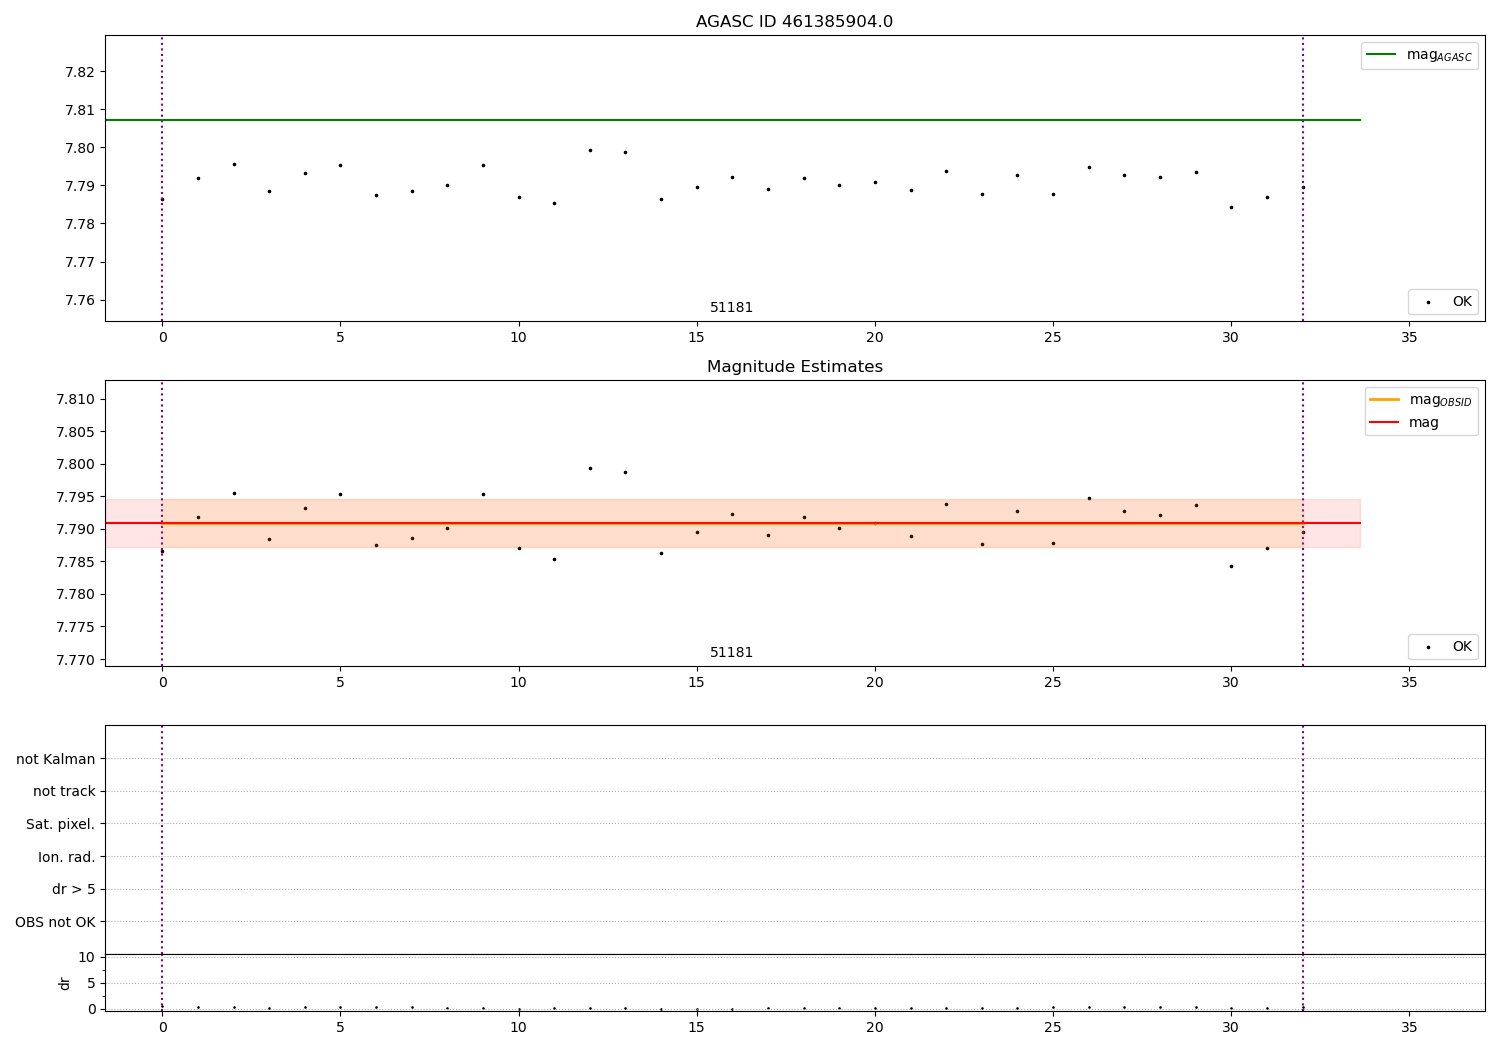Click the 'OBS not OK' flag row label
Image resolution: width=1500 pixels, height=1050 pixels.
pos(56,922)
